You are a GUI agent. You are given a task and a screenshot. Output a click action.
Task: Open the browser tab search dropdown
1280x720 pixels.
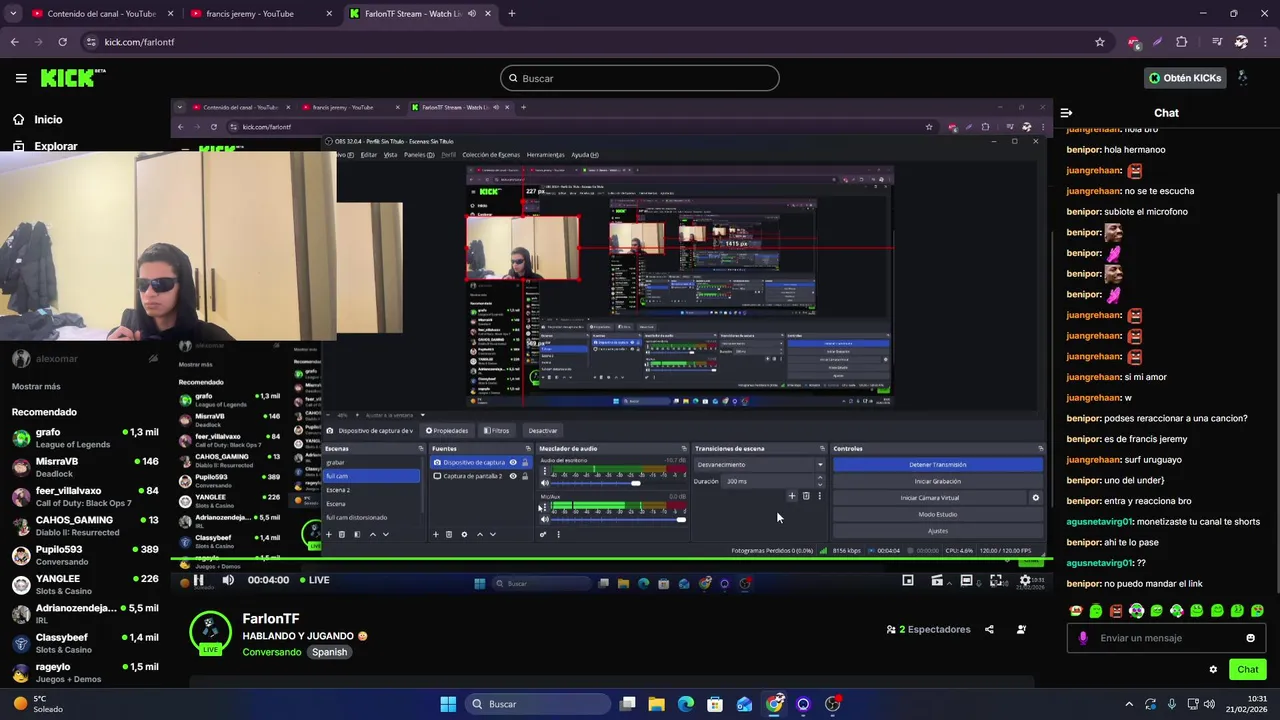tap(13, 14)
